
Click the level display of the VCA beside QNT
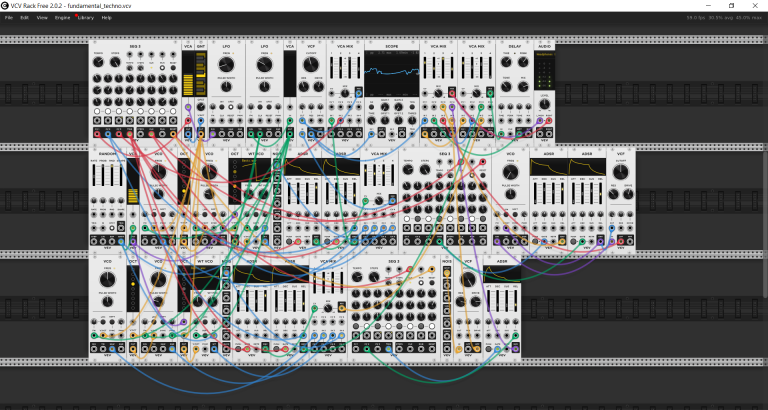click(x=188, y=73)
